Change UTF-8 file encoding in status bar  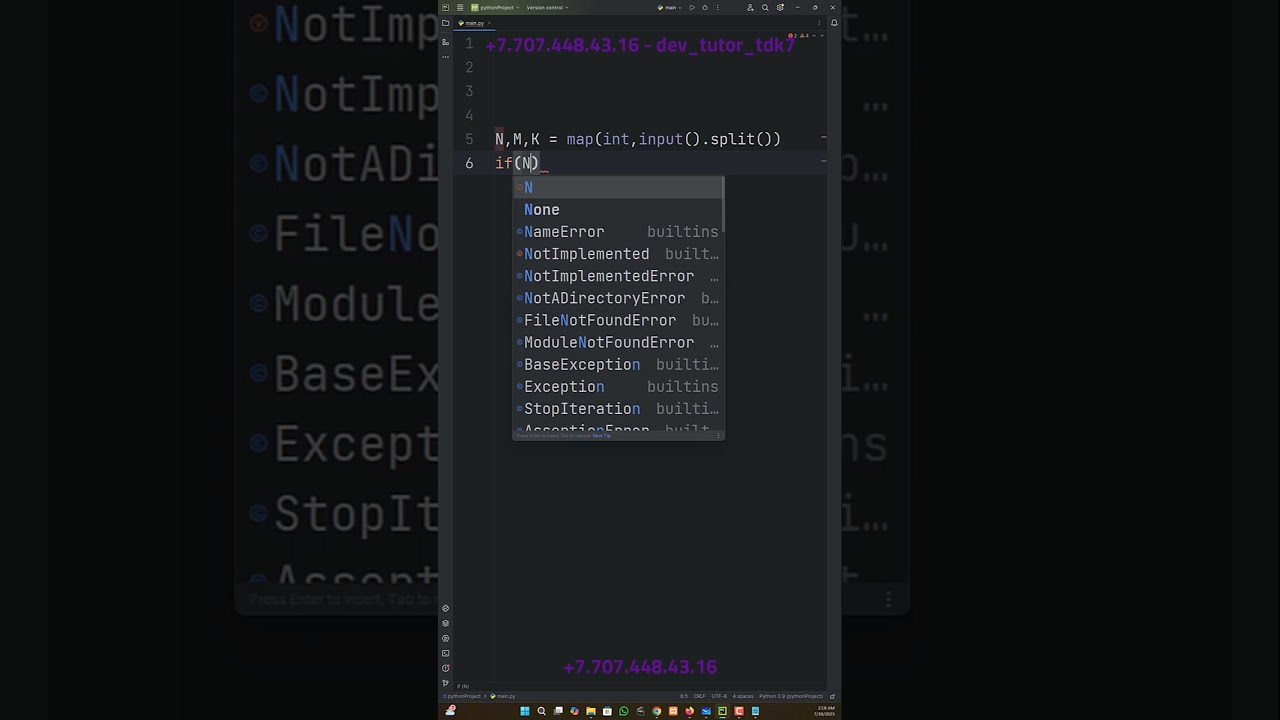point(719,696)
